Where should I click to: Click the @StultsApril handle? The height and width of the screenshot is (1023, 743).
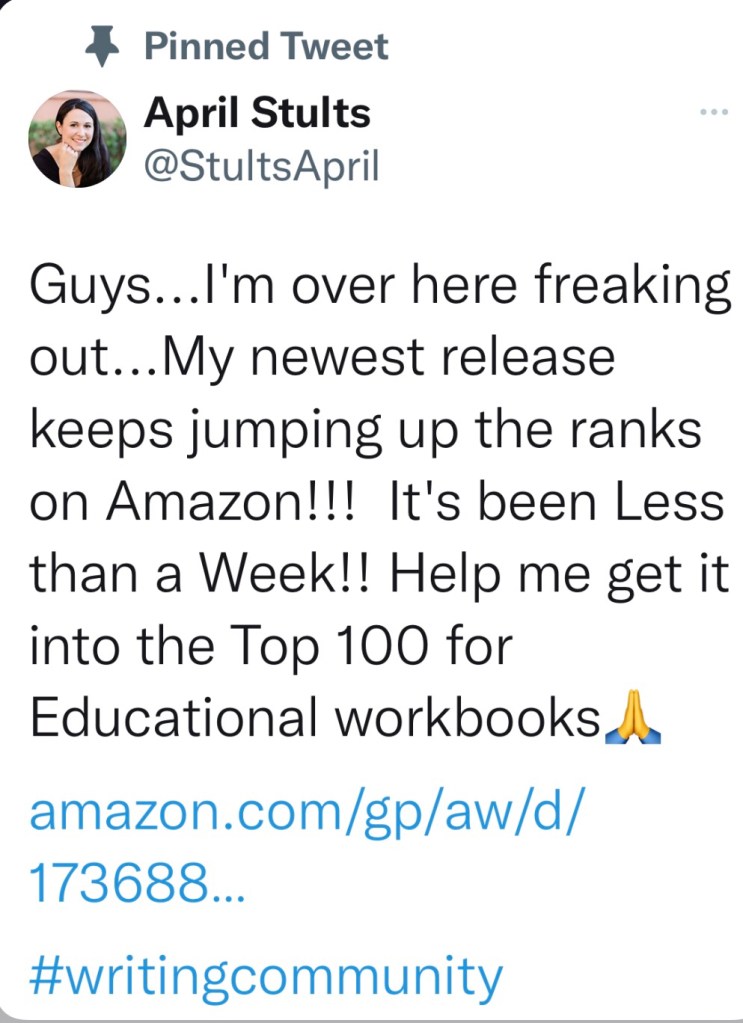point(262,165)
